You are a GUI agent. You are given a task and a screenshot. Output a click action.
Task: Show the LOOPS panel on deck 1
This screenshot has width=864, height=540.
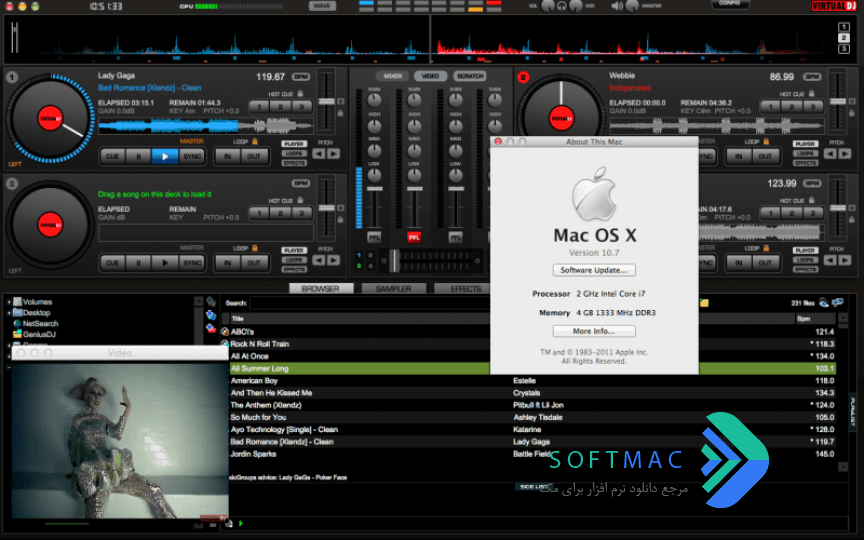coord(294,153)
